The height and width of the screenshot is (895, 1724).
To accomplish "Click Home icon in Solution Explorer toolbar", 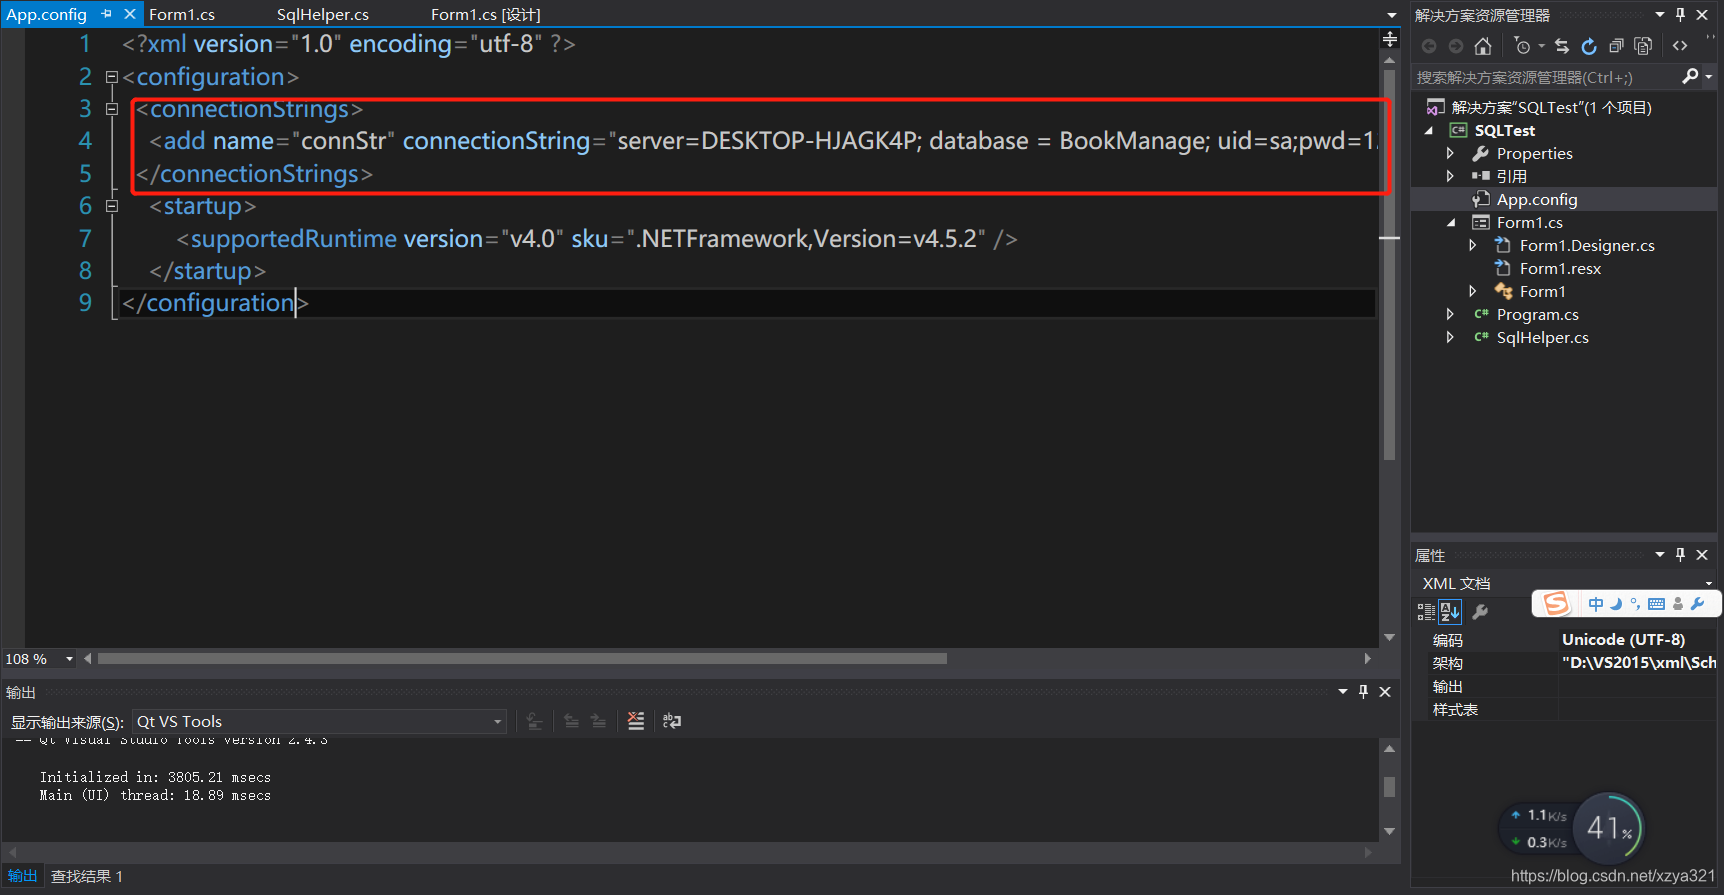I will click(x=1483, y=46).
